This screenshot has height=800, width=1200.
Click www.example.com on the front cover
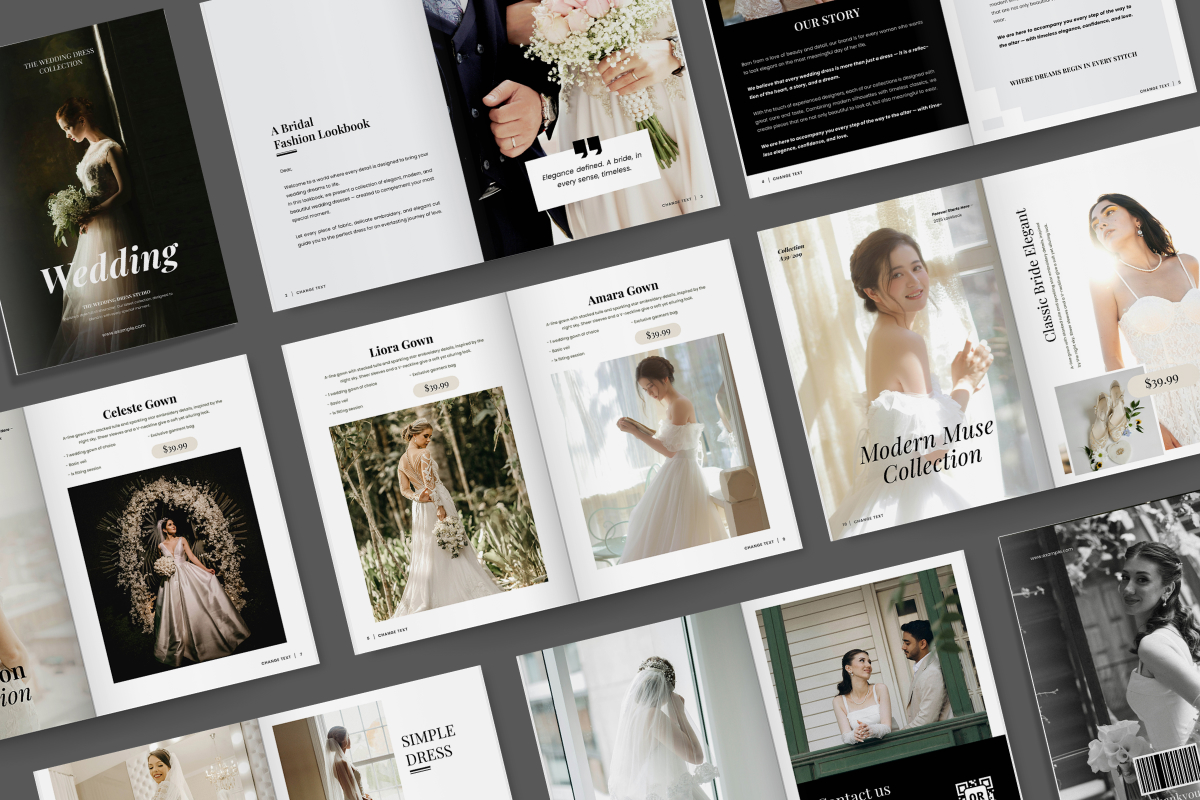point(124,327)
